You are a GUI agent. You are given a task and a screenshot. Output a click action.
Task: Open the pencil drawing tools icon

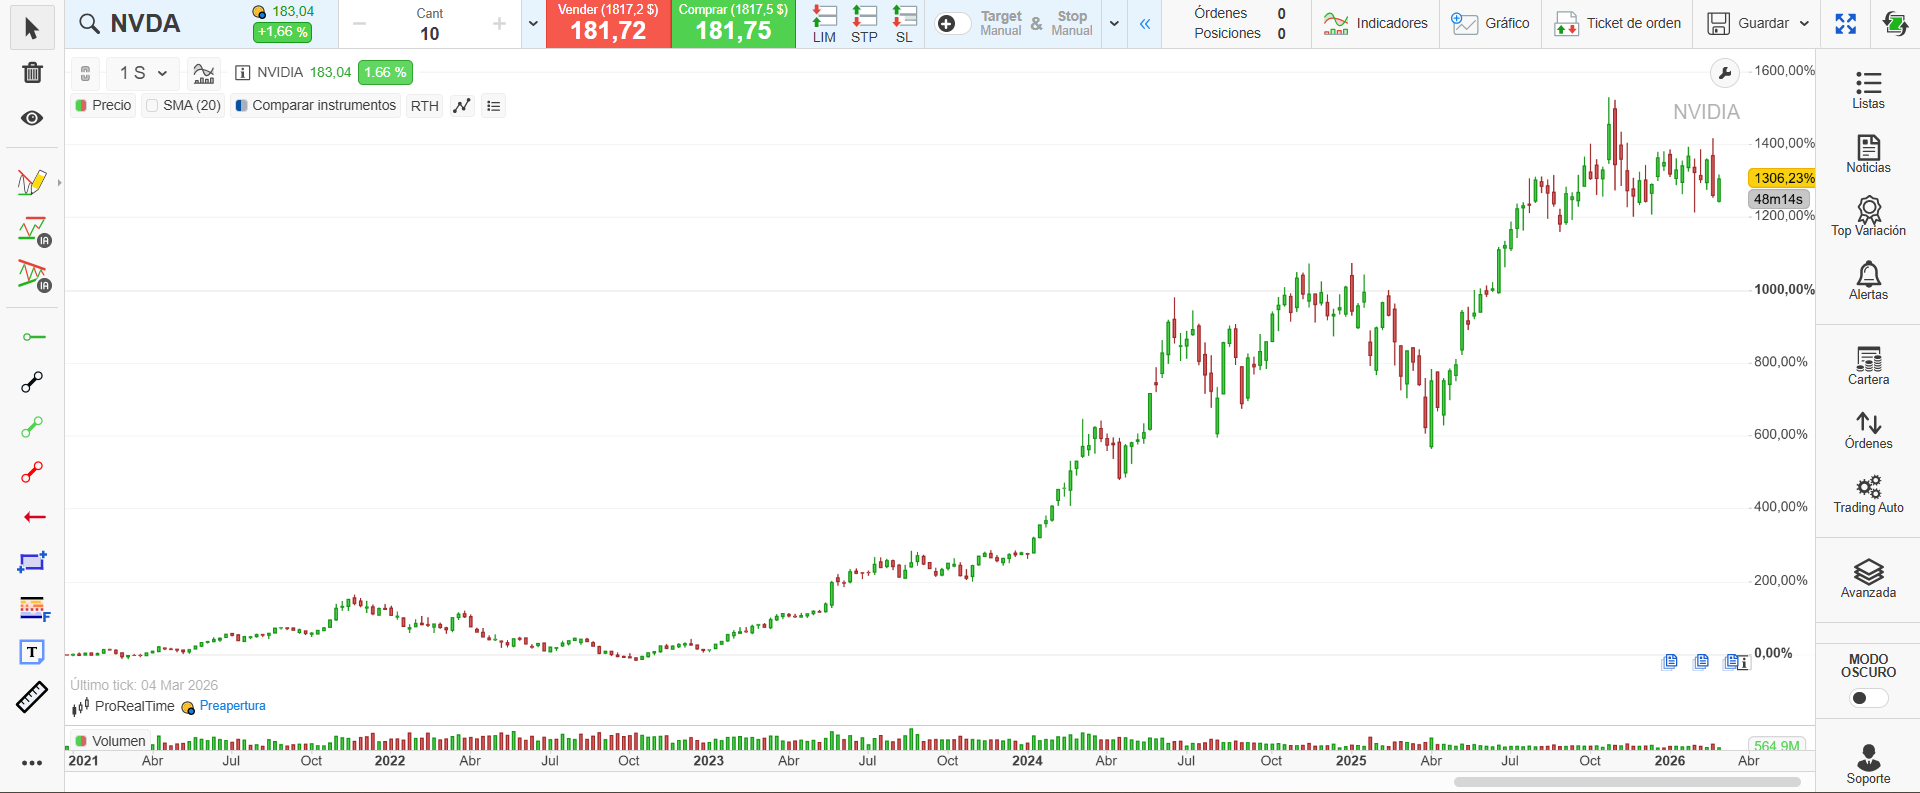click(32, 182)
